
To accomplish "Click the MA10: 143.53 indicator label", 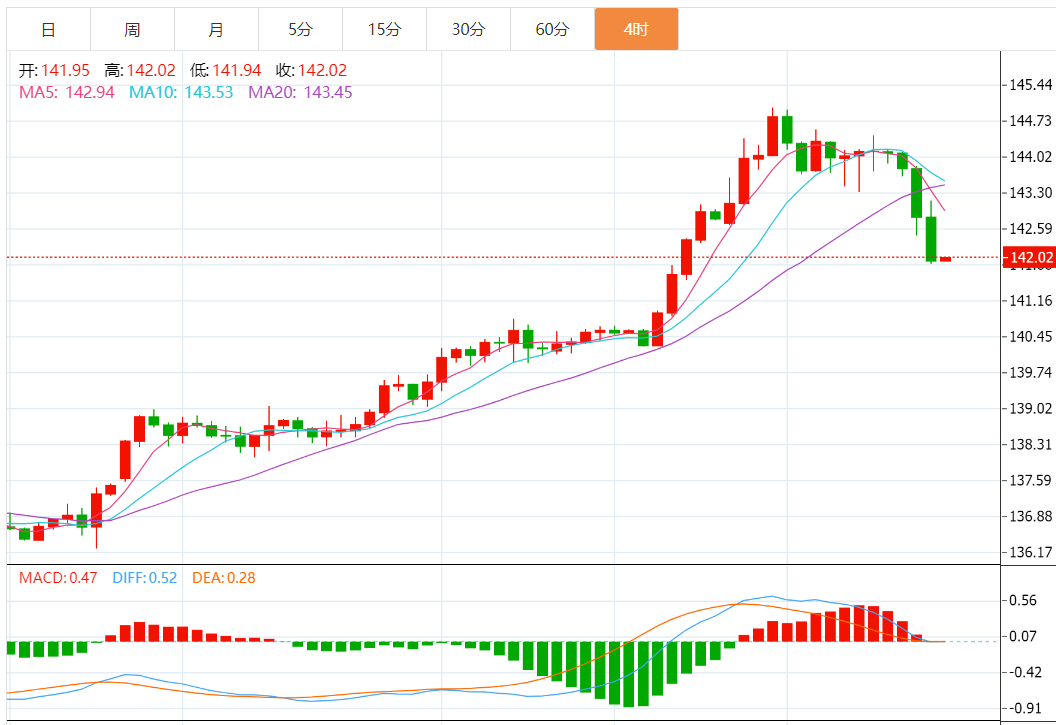I will [181, 92].
